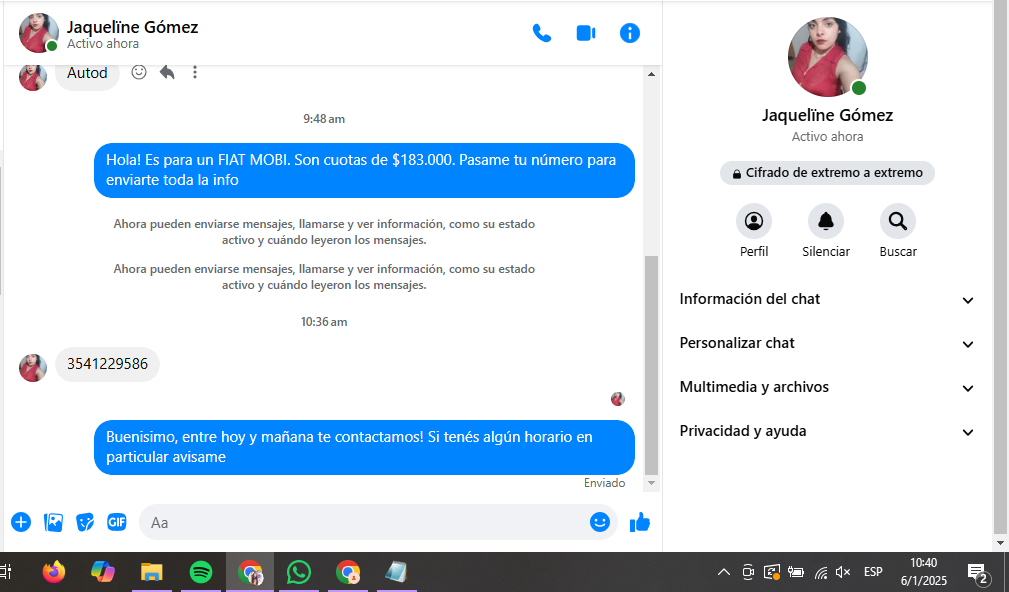Attach a photo or file

[53, 522]
